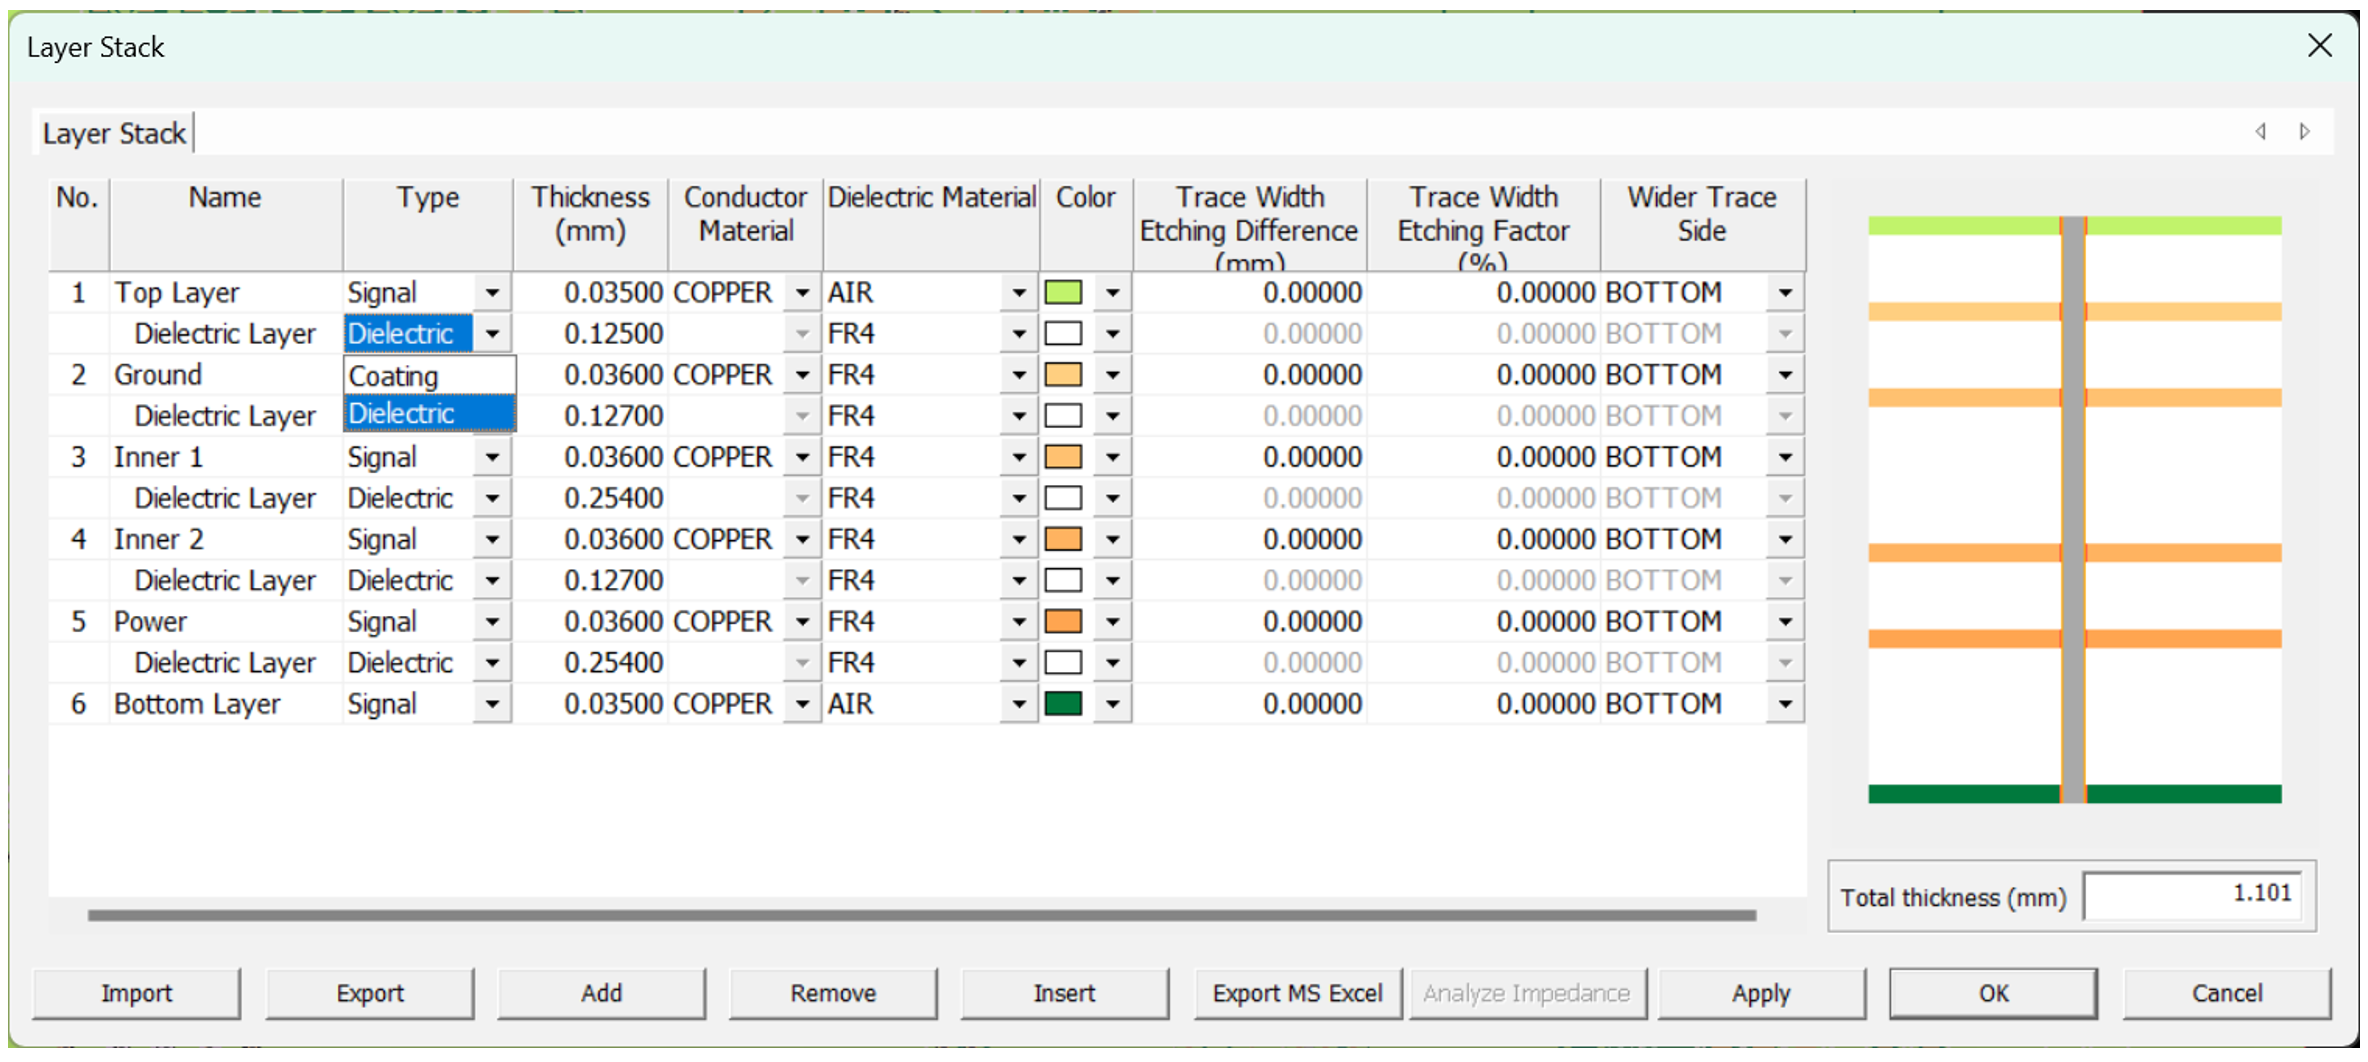Expand Conductor Material dropdown for Ground layer
This screenshot has width=2368, height=1062.
pyautogui.click(x=802, y=375)
